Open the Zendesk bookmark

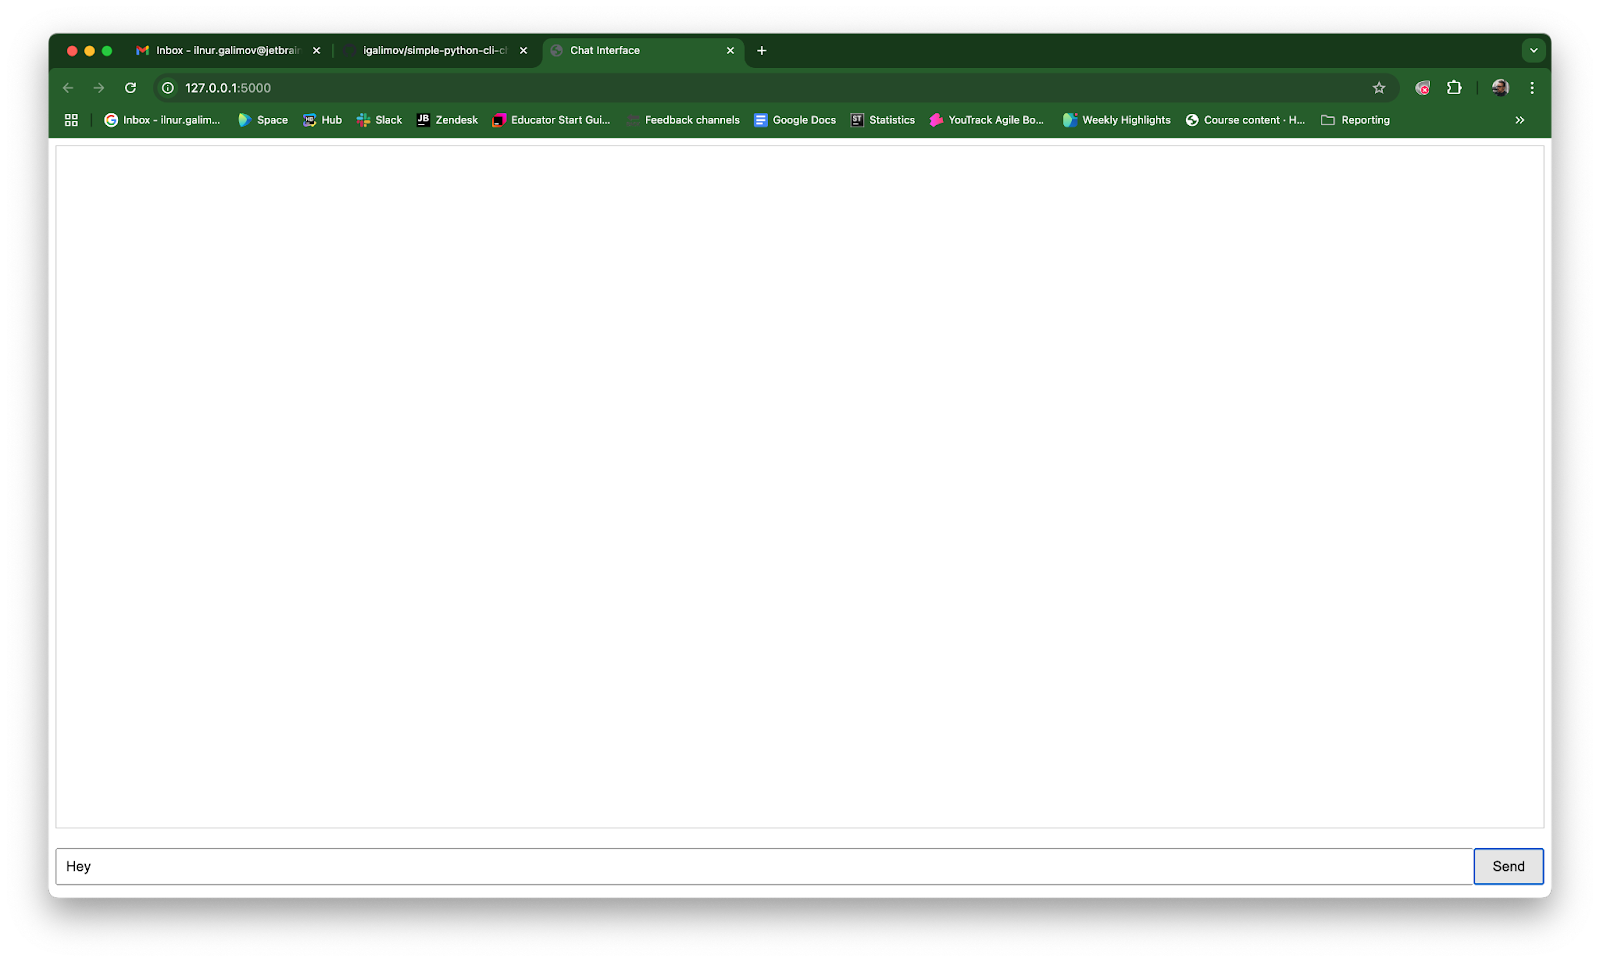[x=447, y=120]
